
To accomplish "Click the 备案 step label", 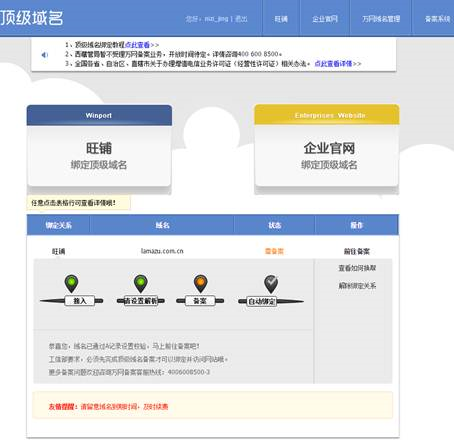I will click(x=200, y=301).
